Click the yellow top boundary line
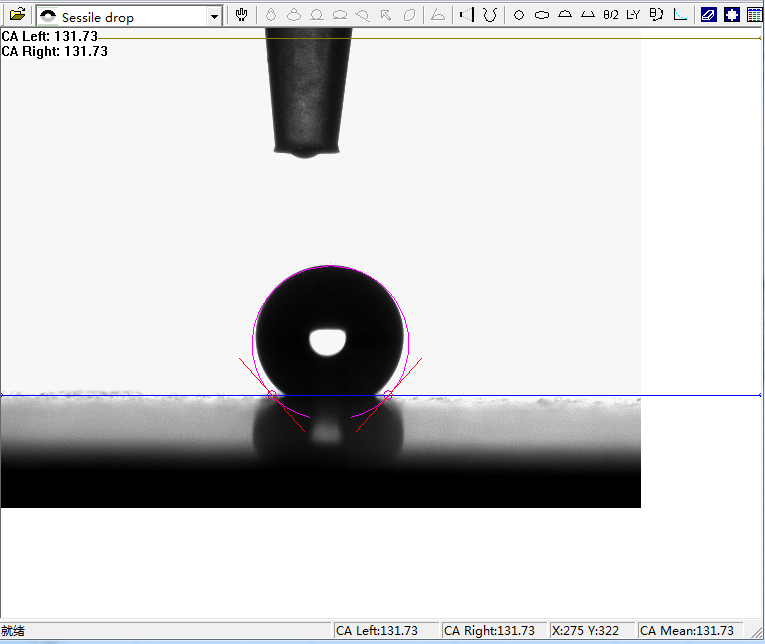765x644 pixels. (500, 39)
